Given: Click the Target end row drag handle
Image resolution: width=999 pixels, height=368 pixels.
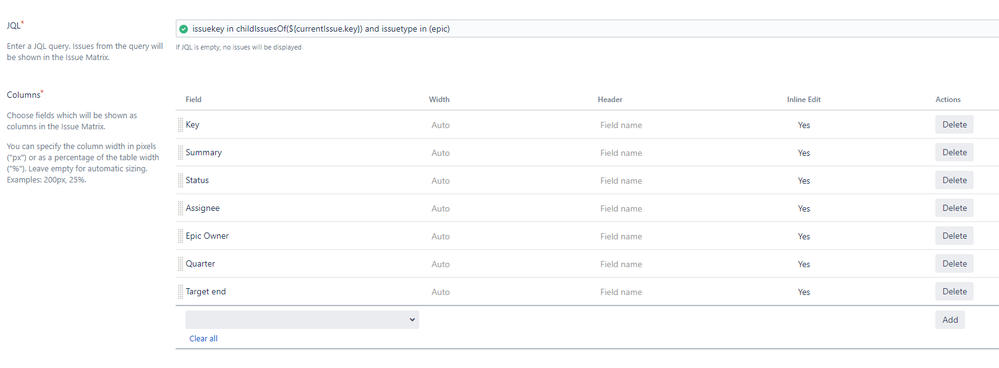Looking at the screenshot, I should tap(180, 292).
